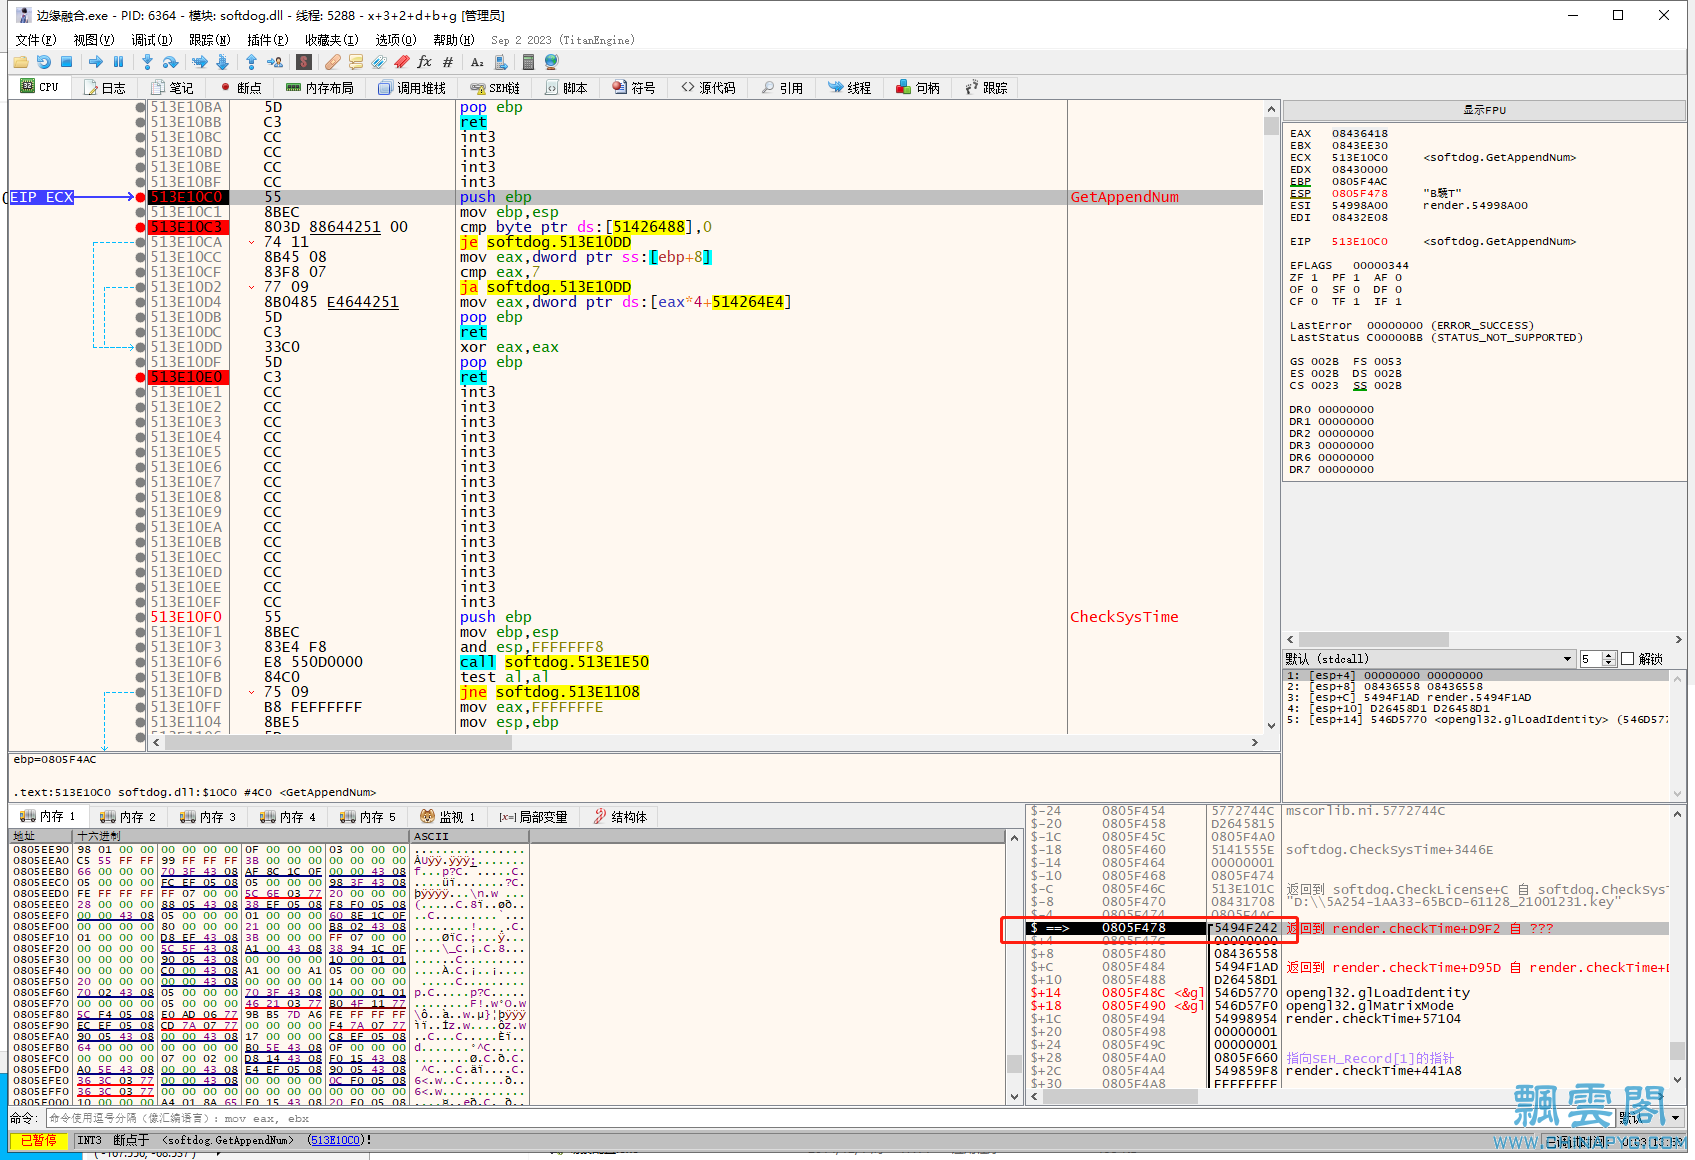Viewport: 1695px width, 1160px height.
Task: Open the calculator icon
Action: tap(528, 62)
